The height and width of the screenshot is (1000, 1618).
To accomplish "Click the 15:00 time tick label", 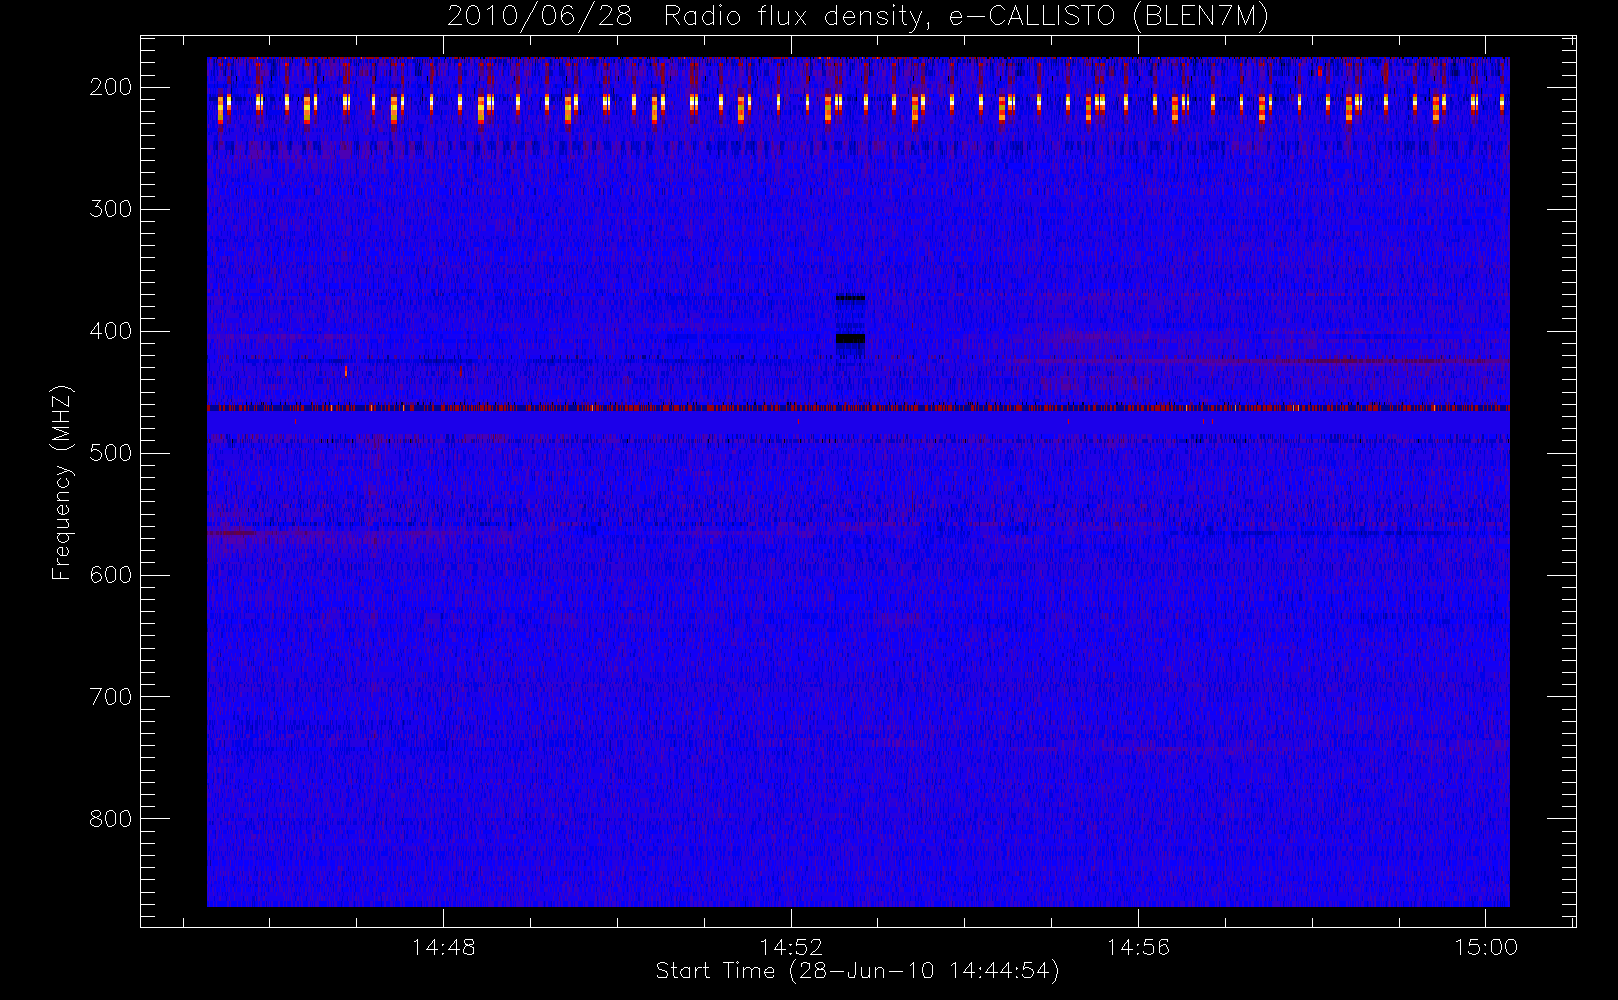I will point(1486,947).
